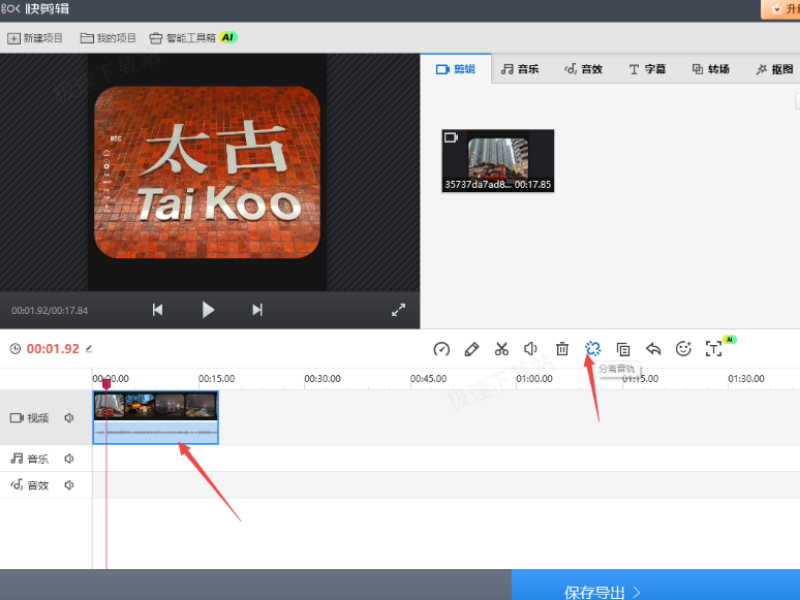This screenshot has height=600, width=800.
Task: Click the 00:30.00 ruler mark
Action: click(x=322, y=379)
